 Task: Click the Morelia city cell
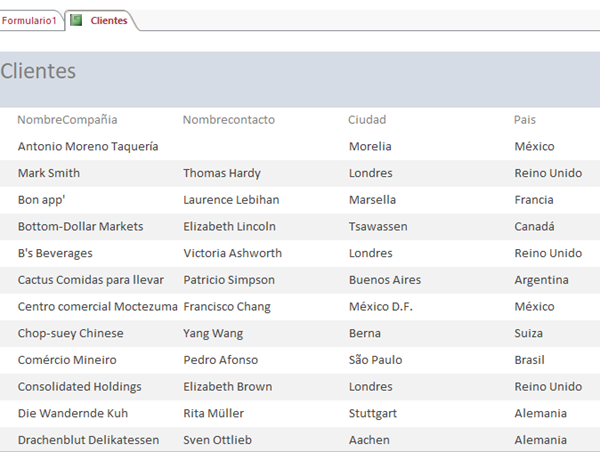click(370, 147)
